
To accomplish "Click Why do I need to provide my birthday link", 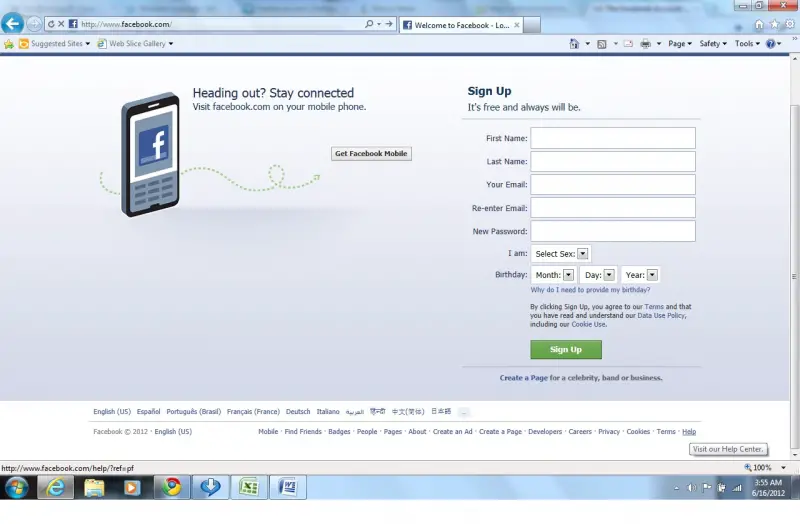I will coord(590,290).
